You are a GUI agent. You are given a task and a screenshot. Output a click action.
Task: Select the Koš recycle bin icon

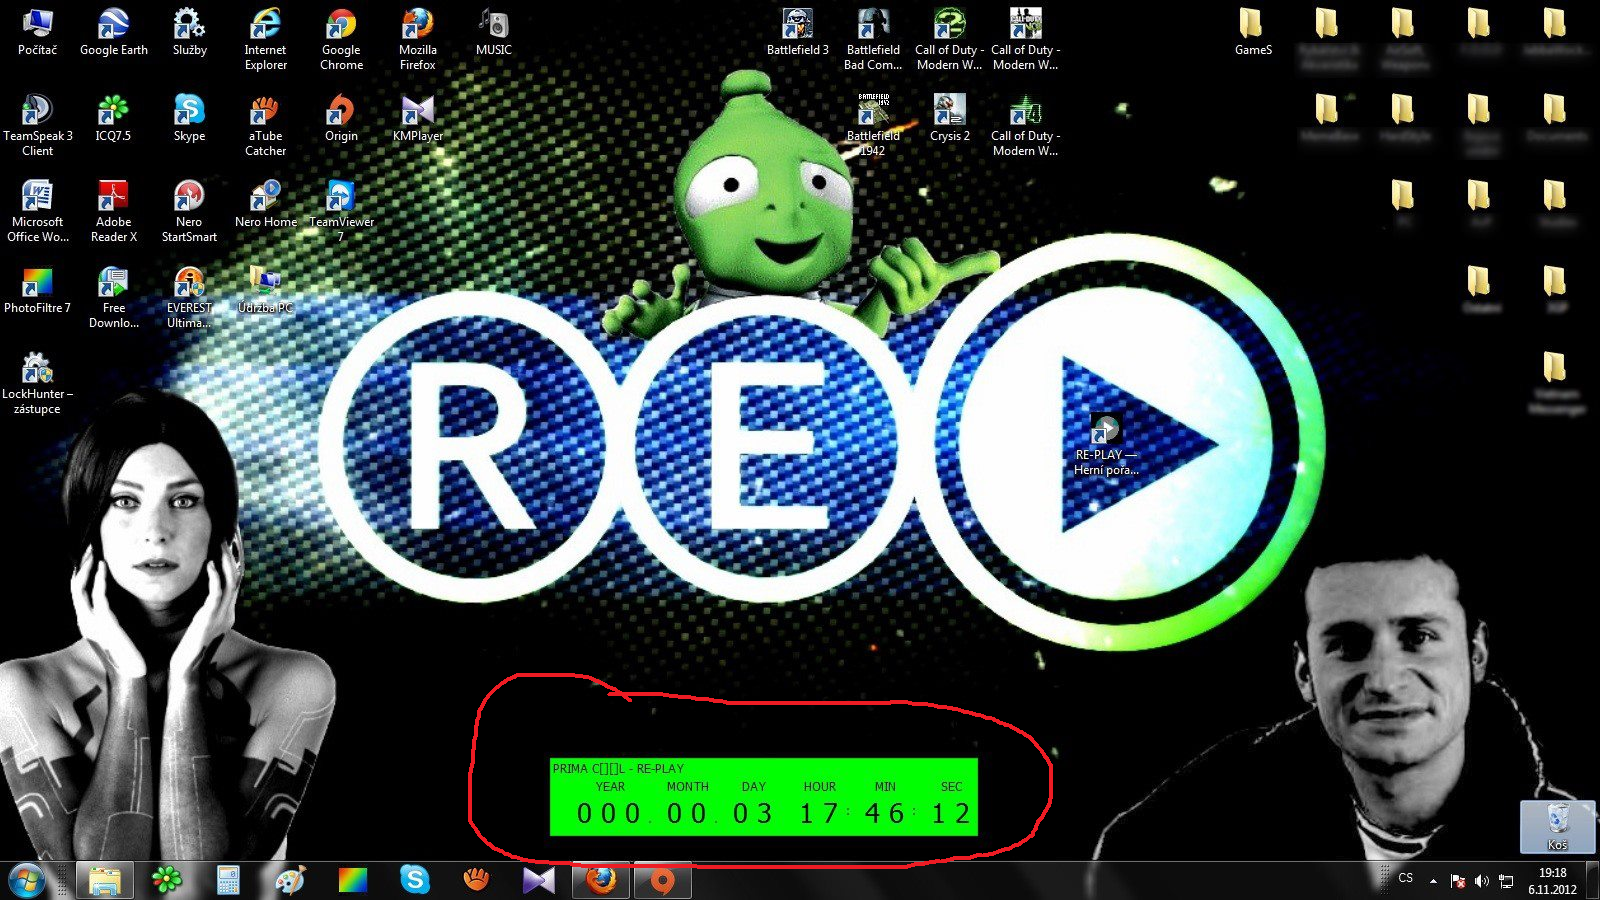(x=1557, y=827)
